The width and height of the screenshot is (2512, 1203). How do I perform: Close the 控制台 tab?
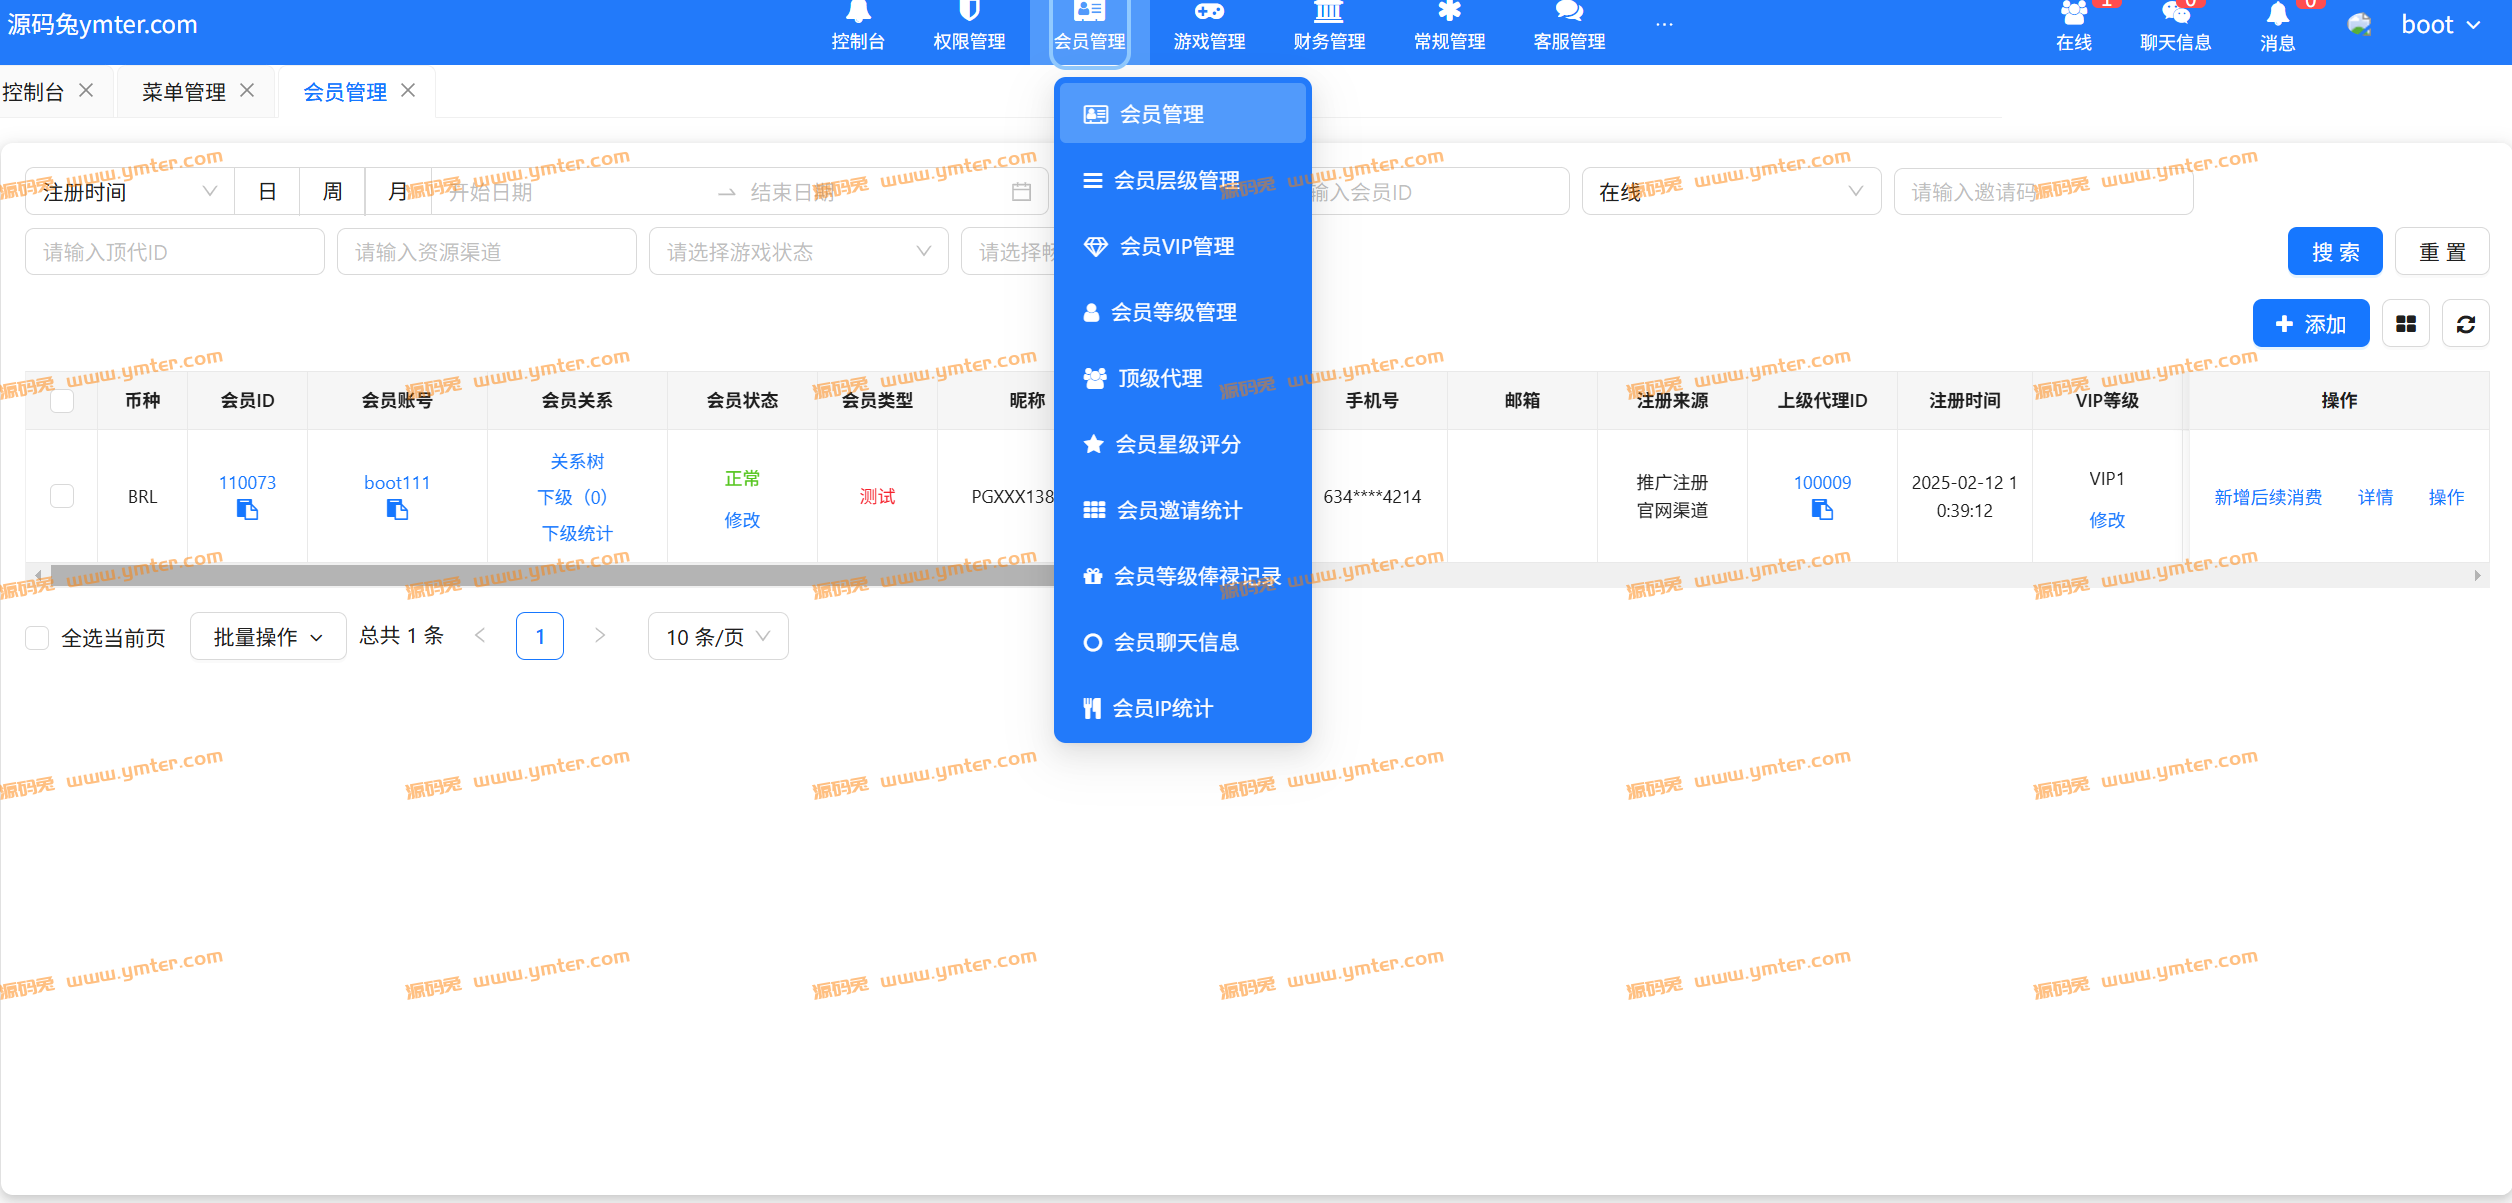(86, 91)
